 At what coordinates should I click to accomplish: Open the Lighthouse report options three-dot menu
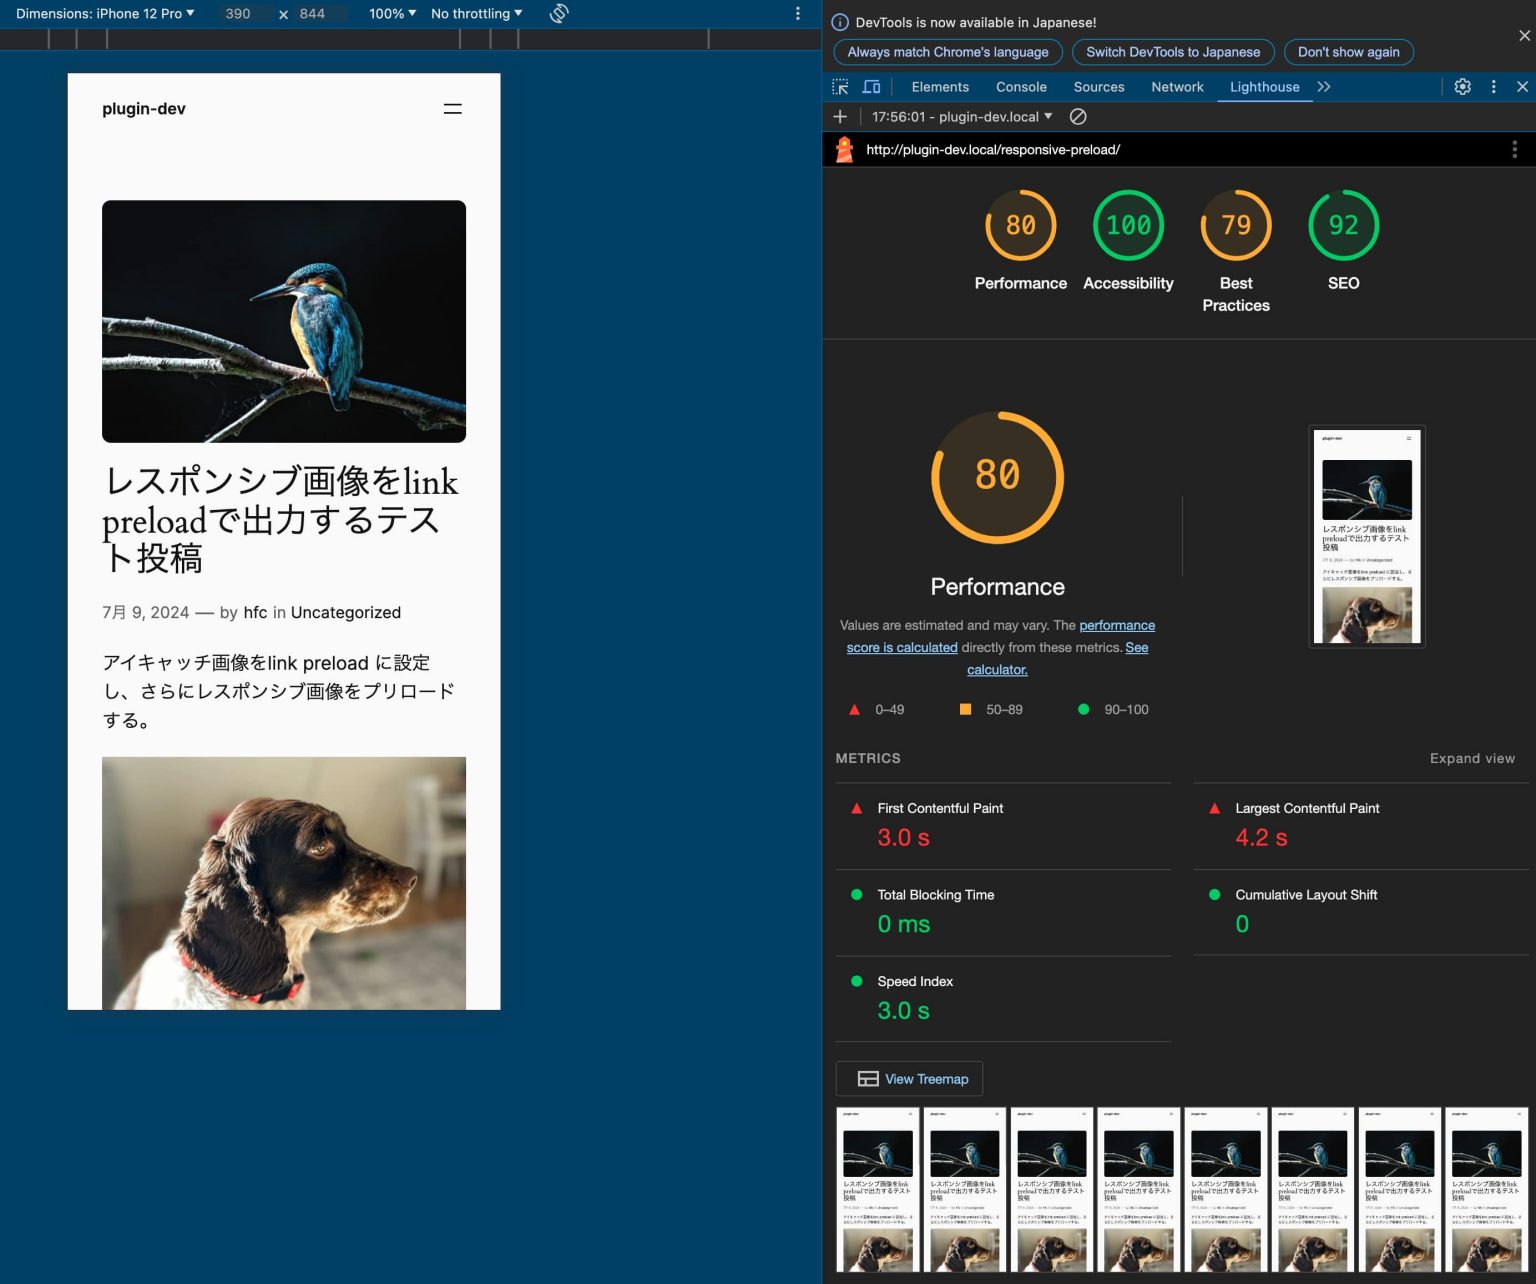pos(1514,149)
